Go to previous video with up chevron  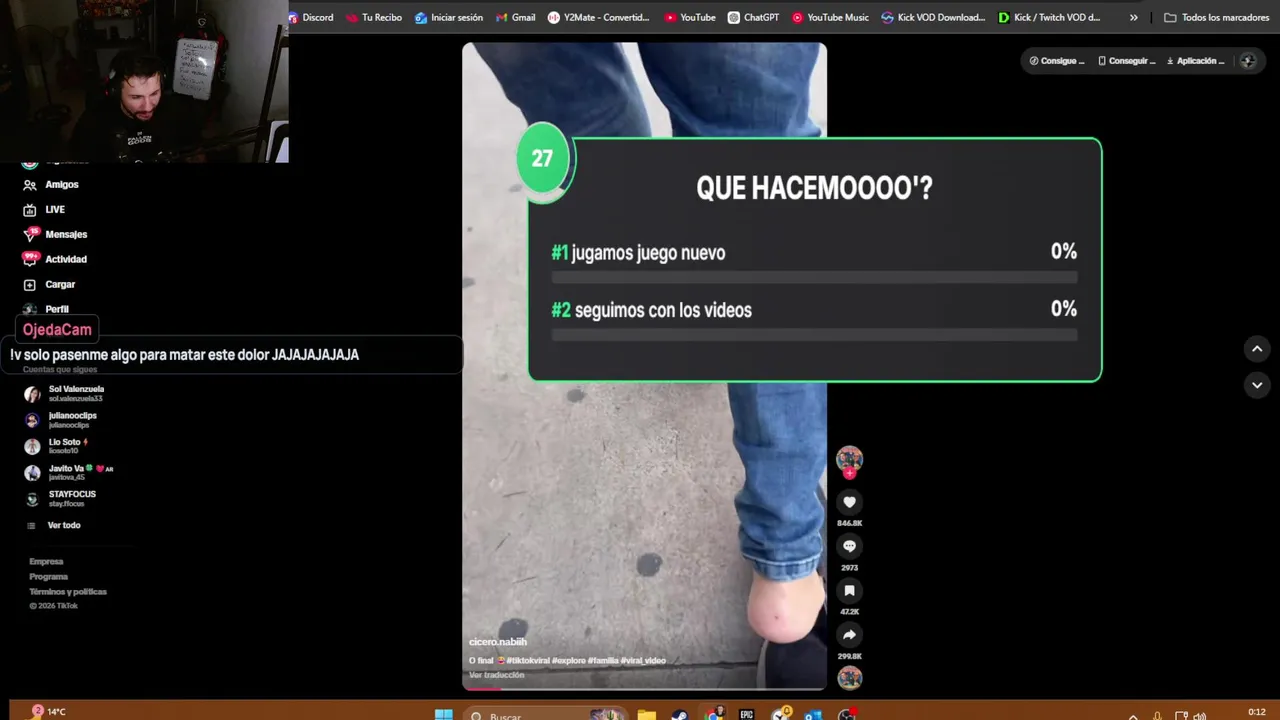coord(1257,348)
